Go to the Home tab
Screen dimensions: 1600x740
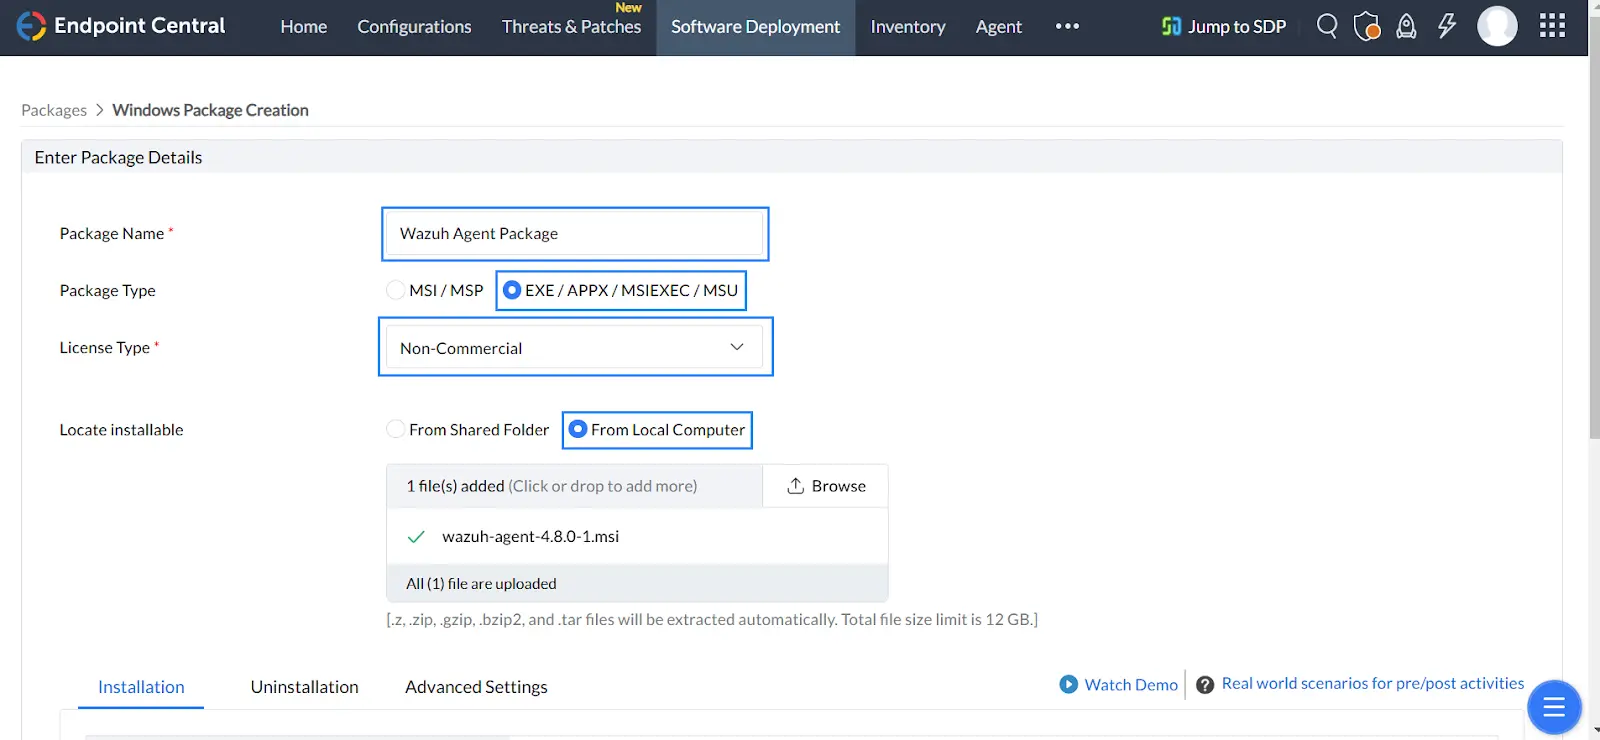click(x=303, y=27)
